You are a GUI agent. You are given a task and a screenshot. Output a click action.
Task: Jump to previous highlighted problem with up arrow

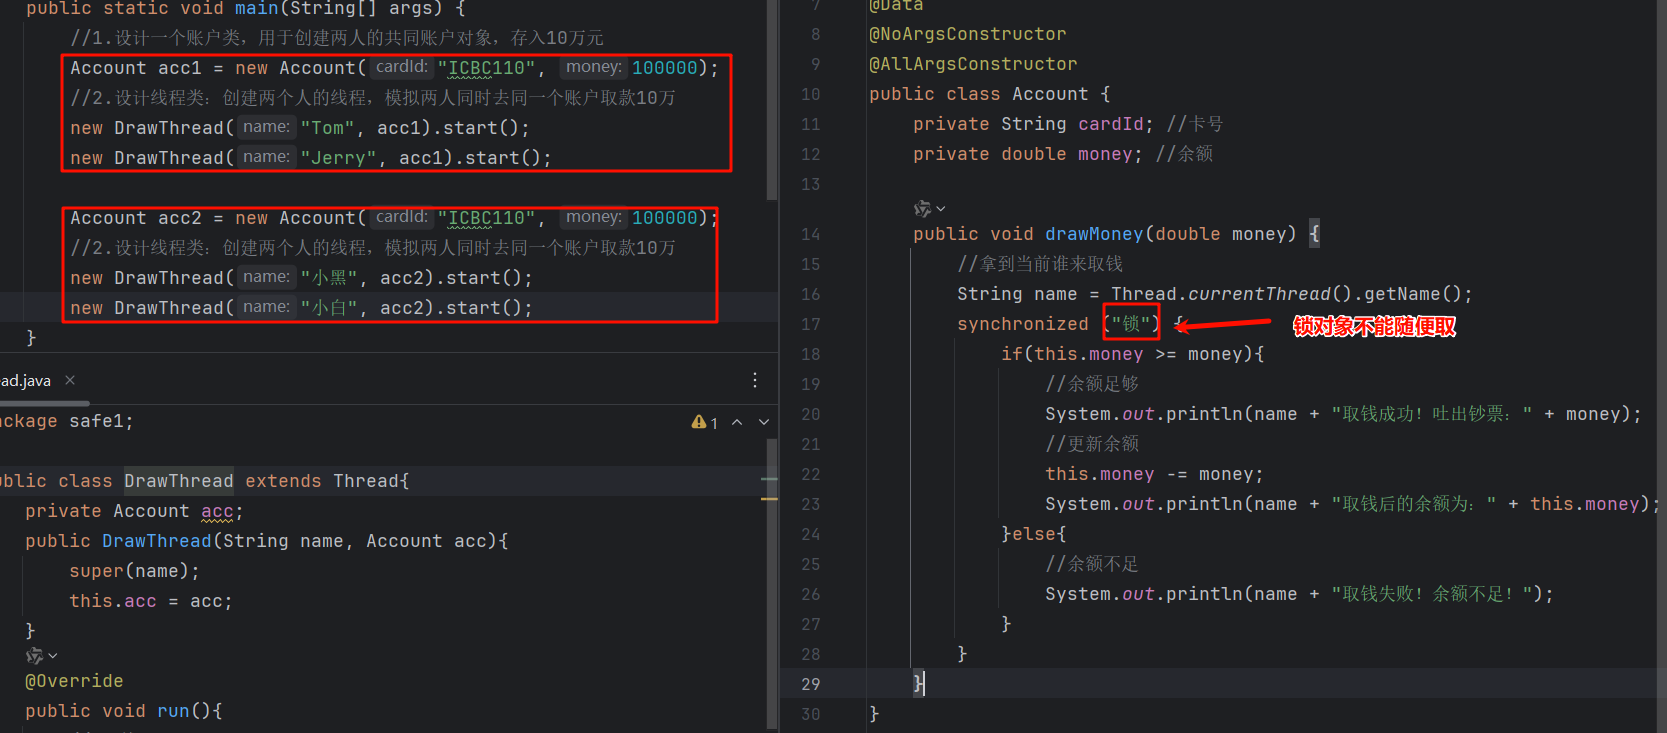tap(737, 422)
